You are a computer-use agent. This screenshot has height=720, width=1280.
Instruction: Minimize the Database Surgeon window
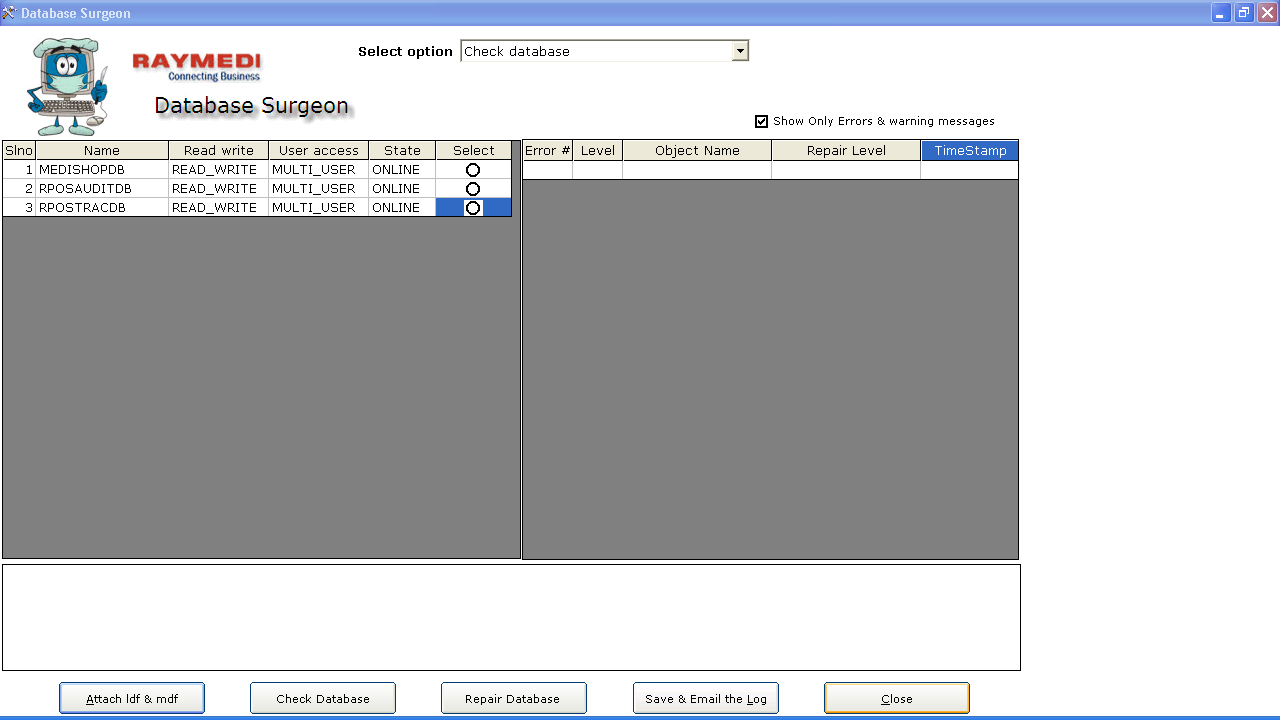coord(1221,13)
